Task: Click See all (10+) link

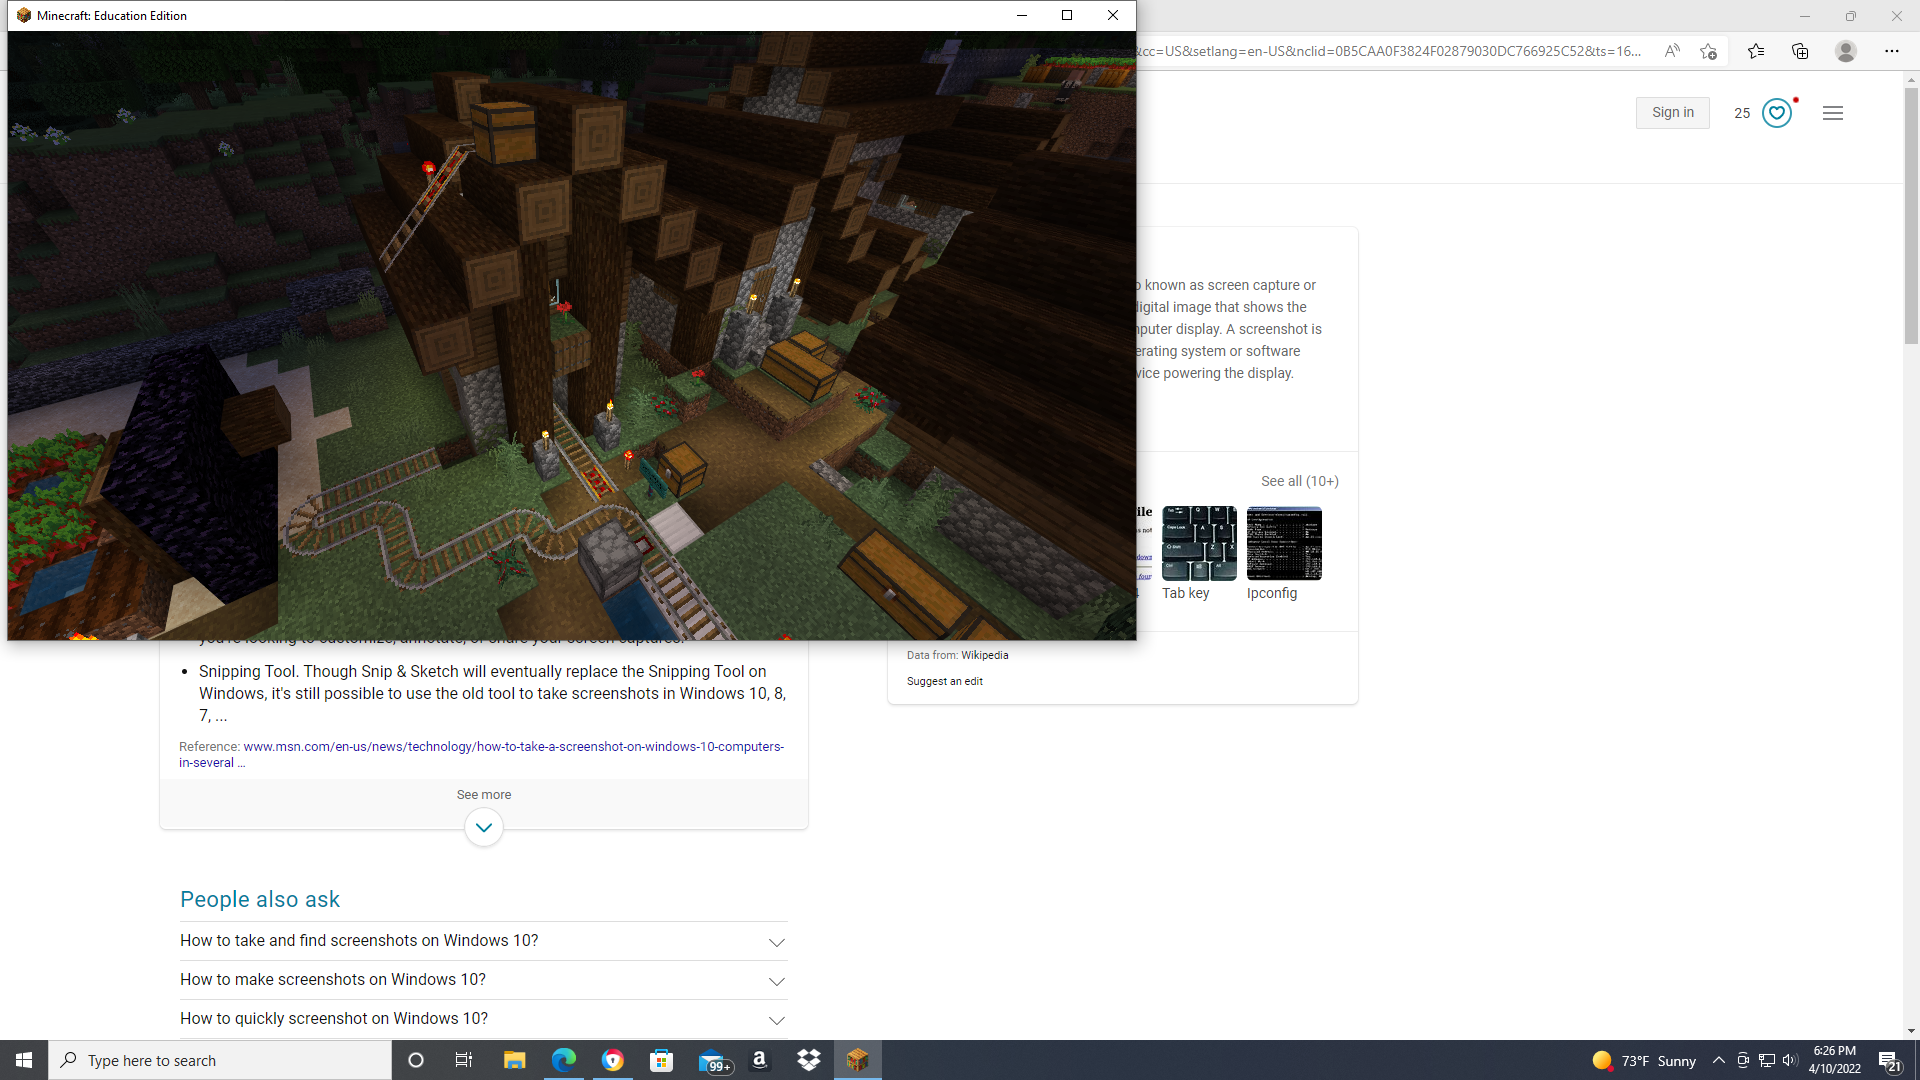Action: coord(1299,481)
